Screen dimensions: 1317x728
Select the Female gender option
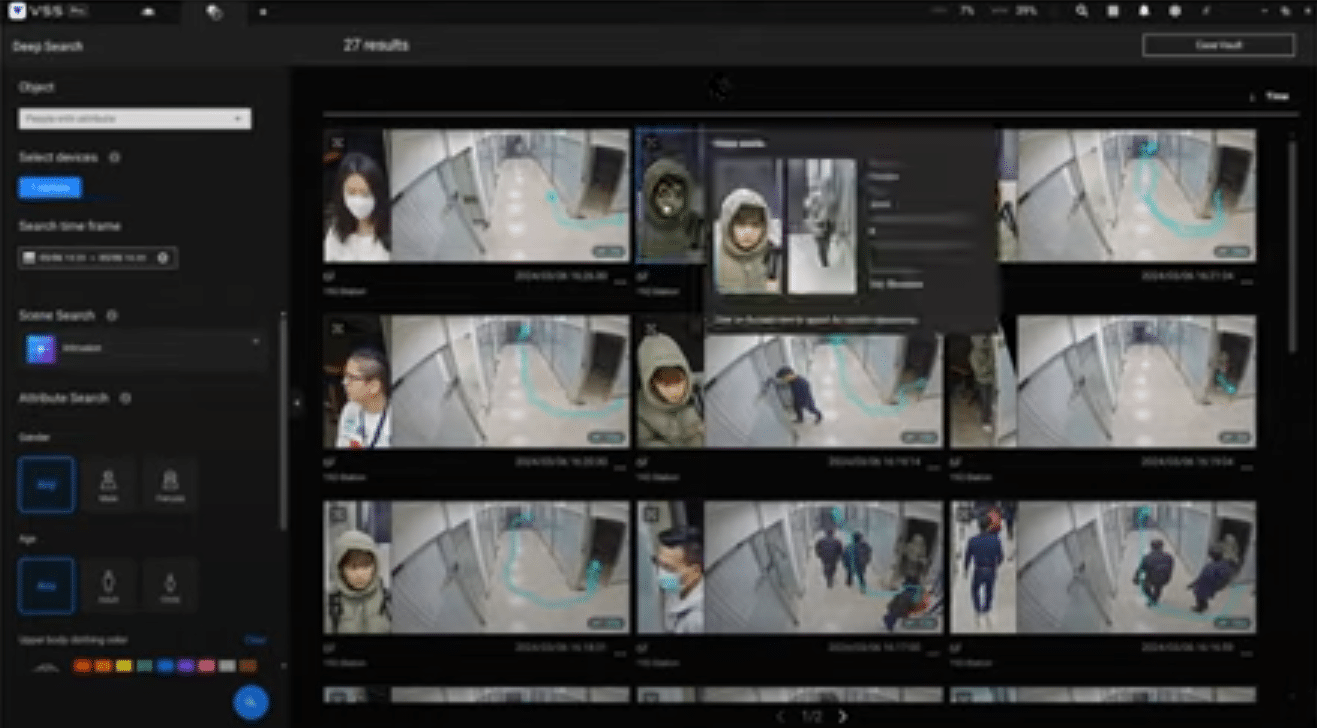coord(170,485)
